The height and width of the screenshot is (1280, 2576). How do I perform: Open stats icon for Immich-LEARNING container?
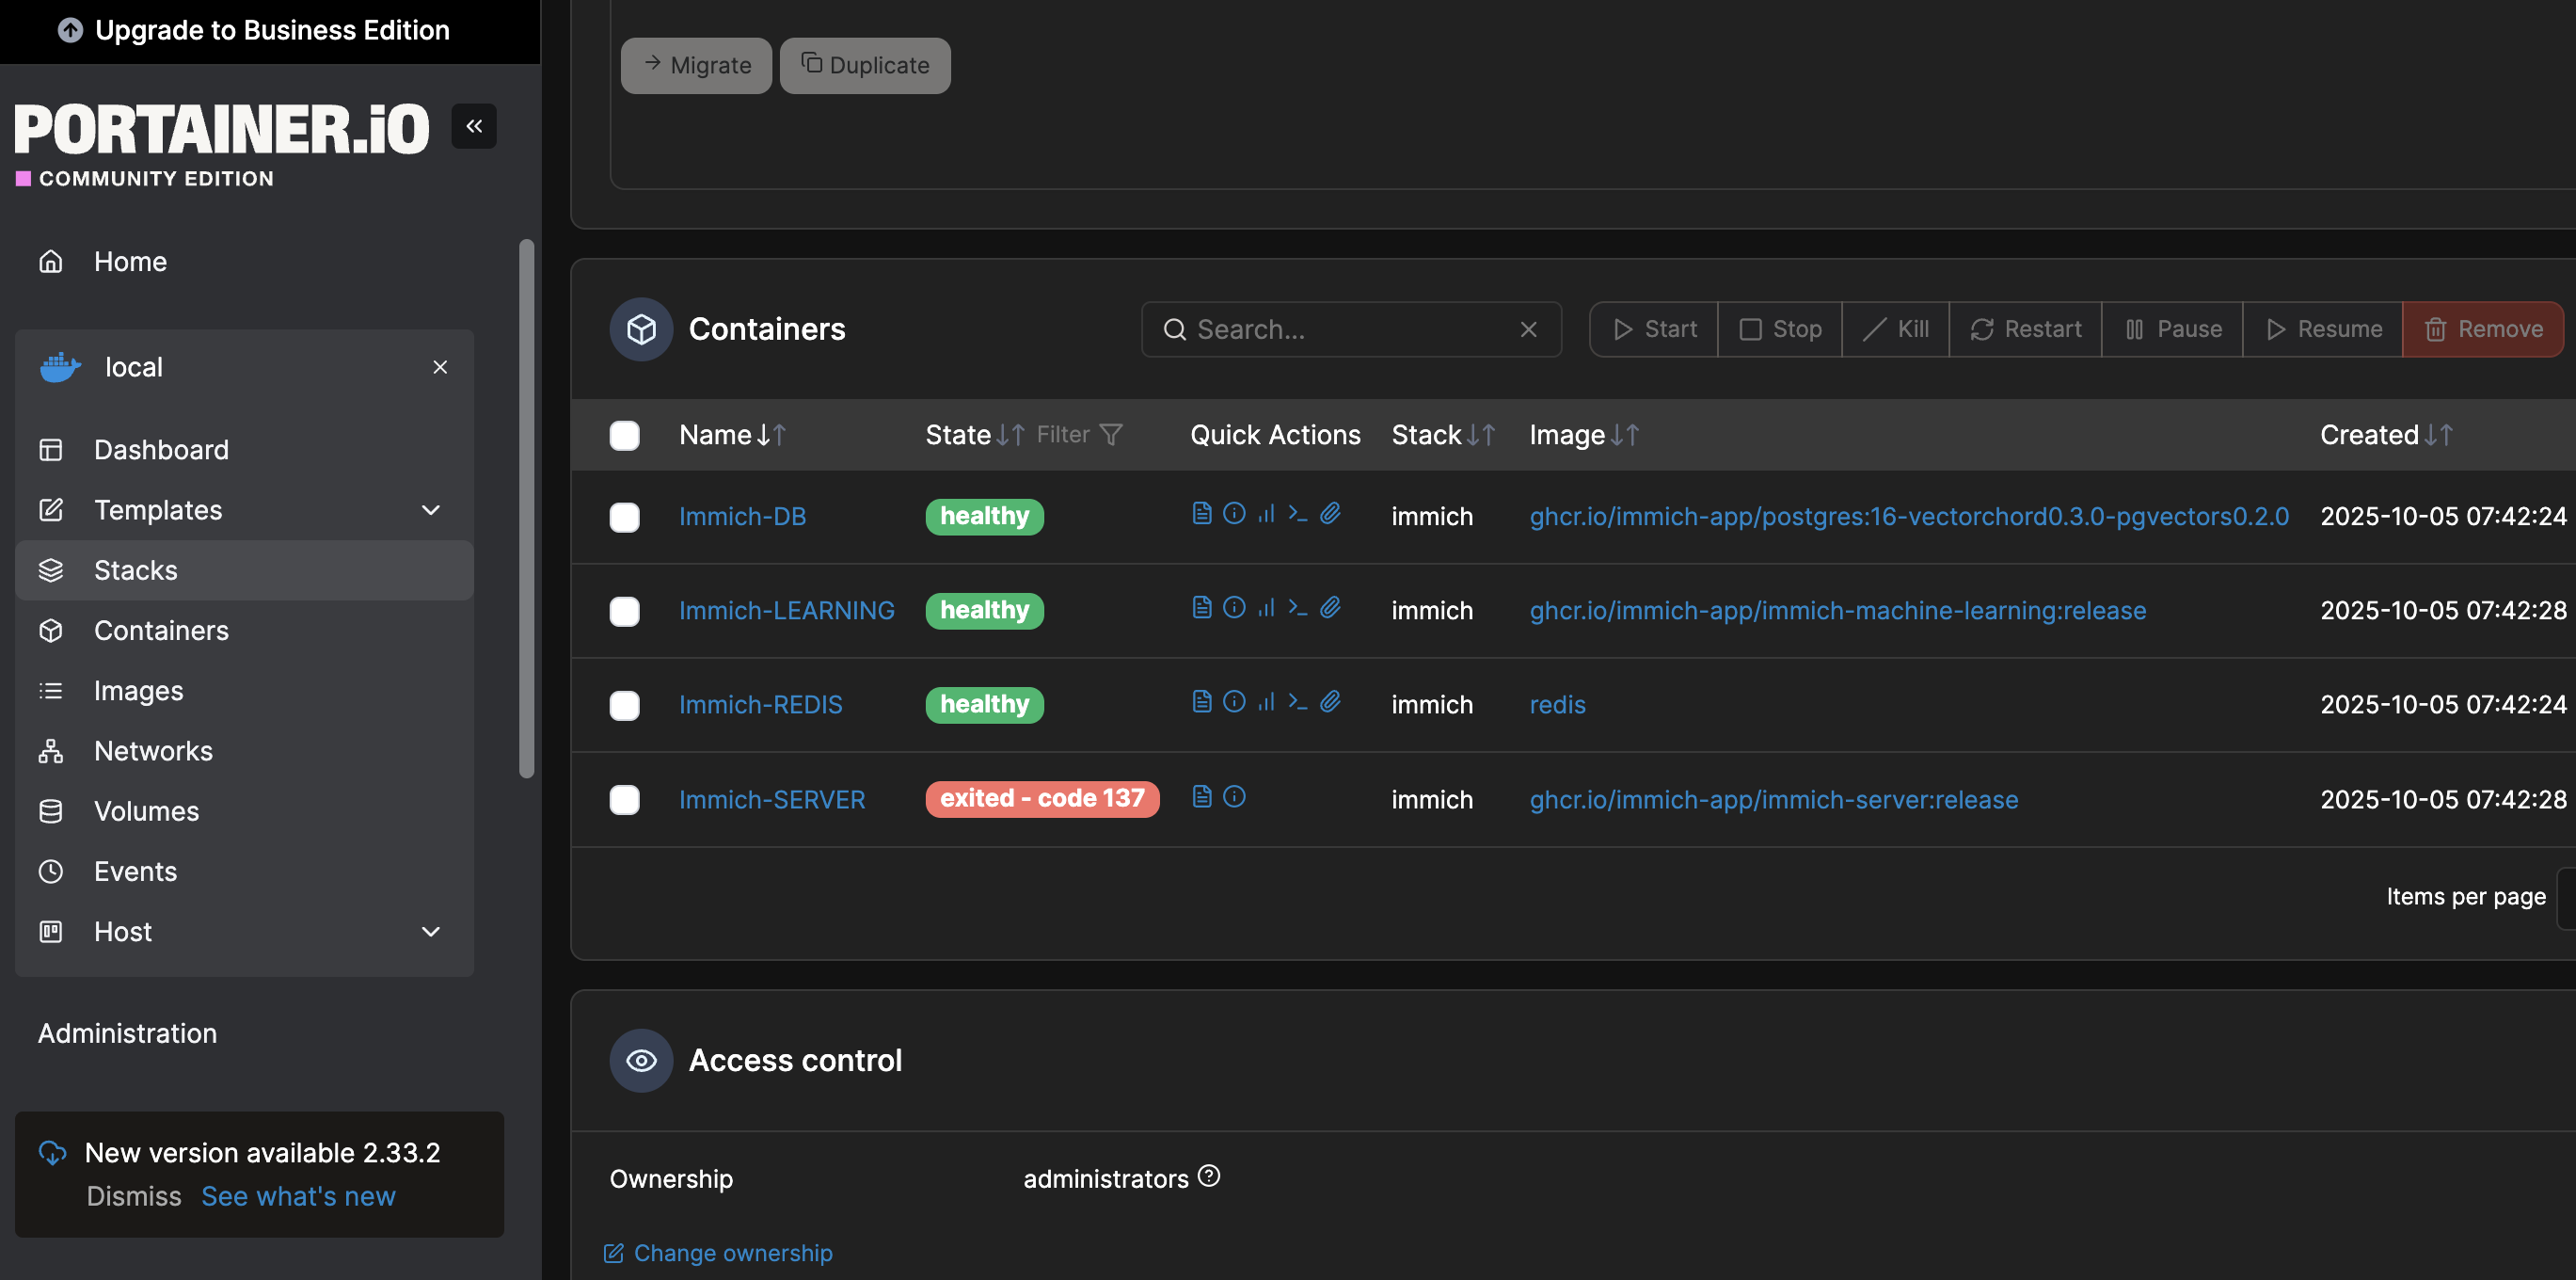point(1266,608)
